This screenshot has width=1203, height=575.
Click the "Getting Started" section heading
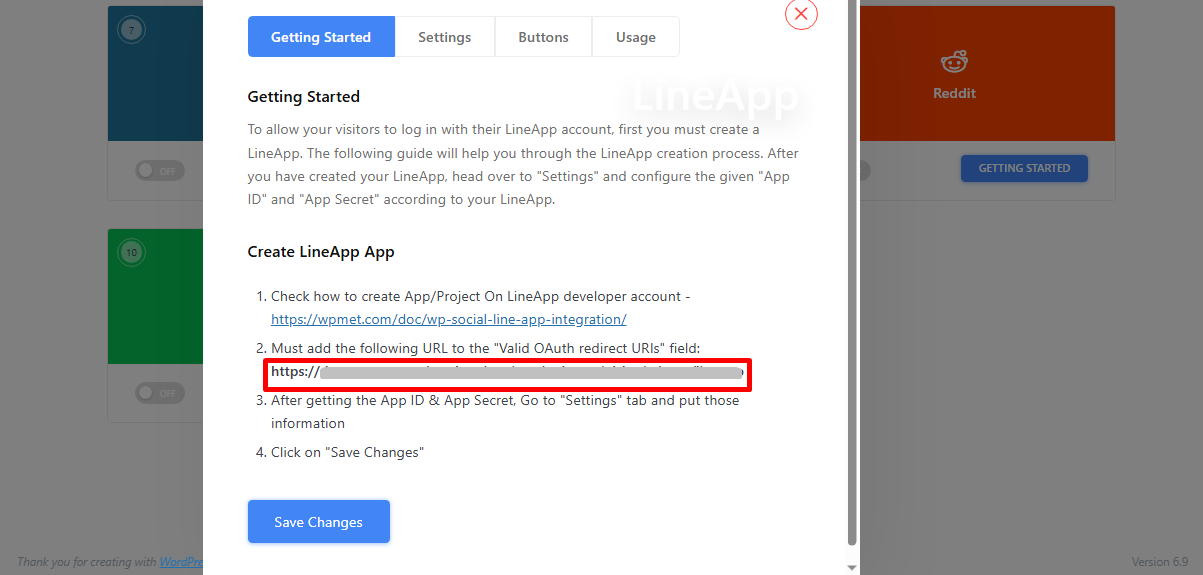[x=304, y=97]
